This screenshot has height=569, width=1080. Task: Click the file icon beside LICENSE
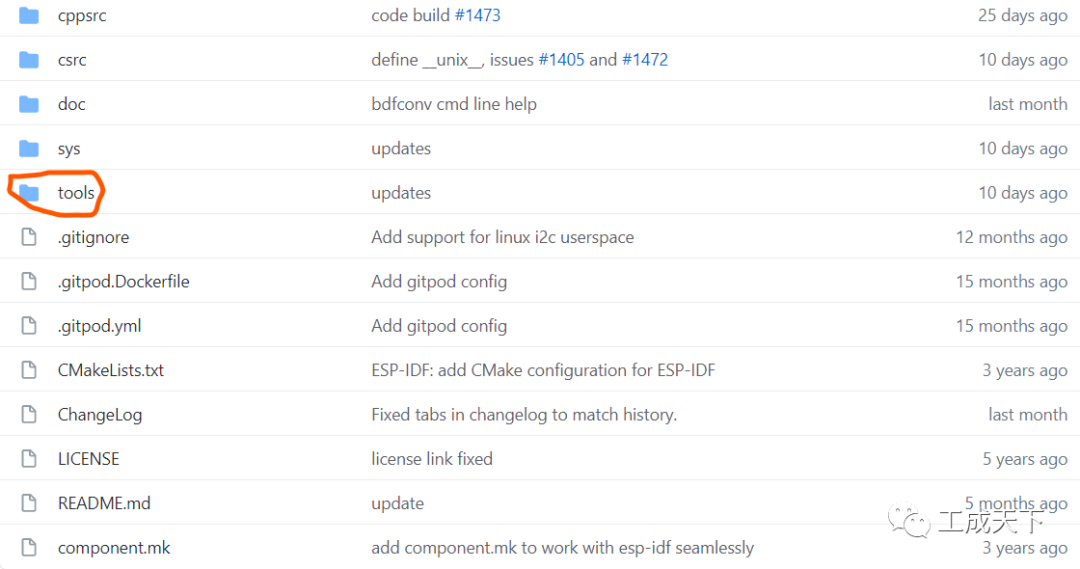29,459
